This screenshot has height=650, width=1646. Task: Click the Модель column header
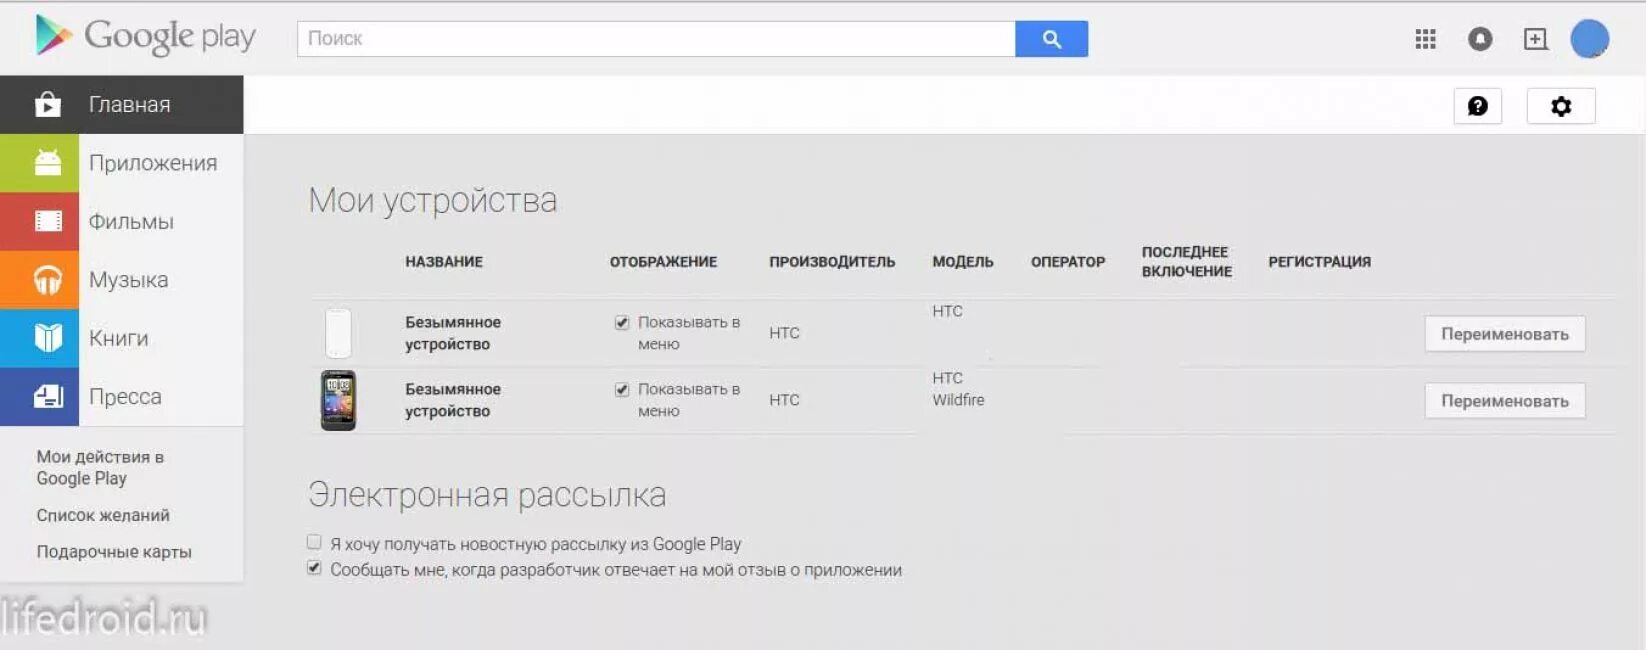(963, 262)
